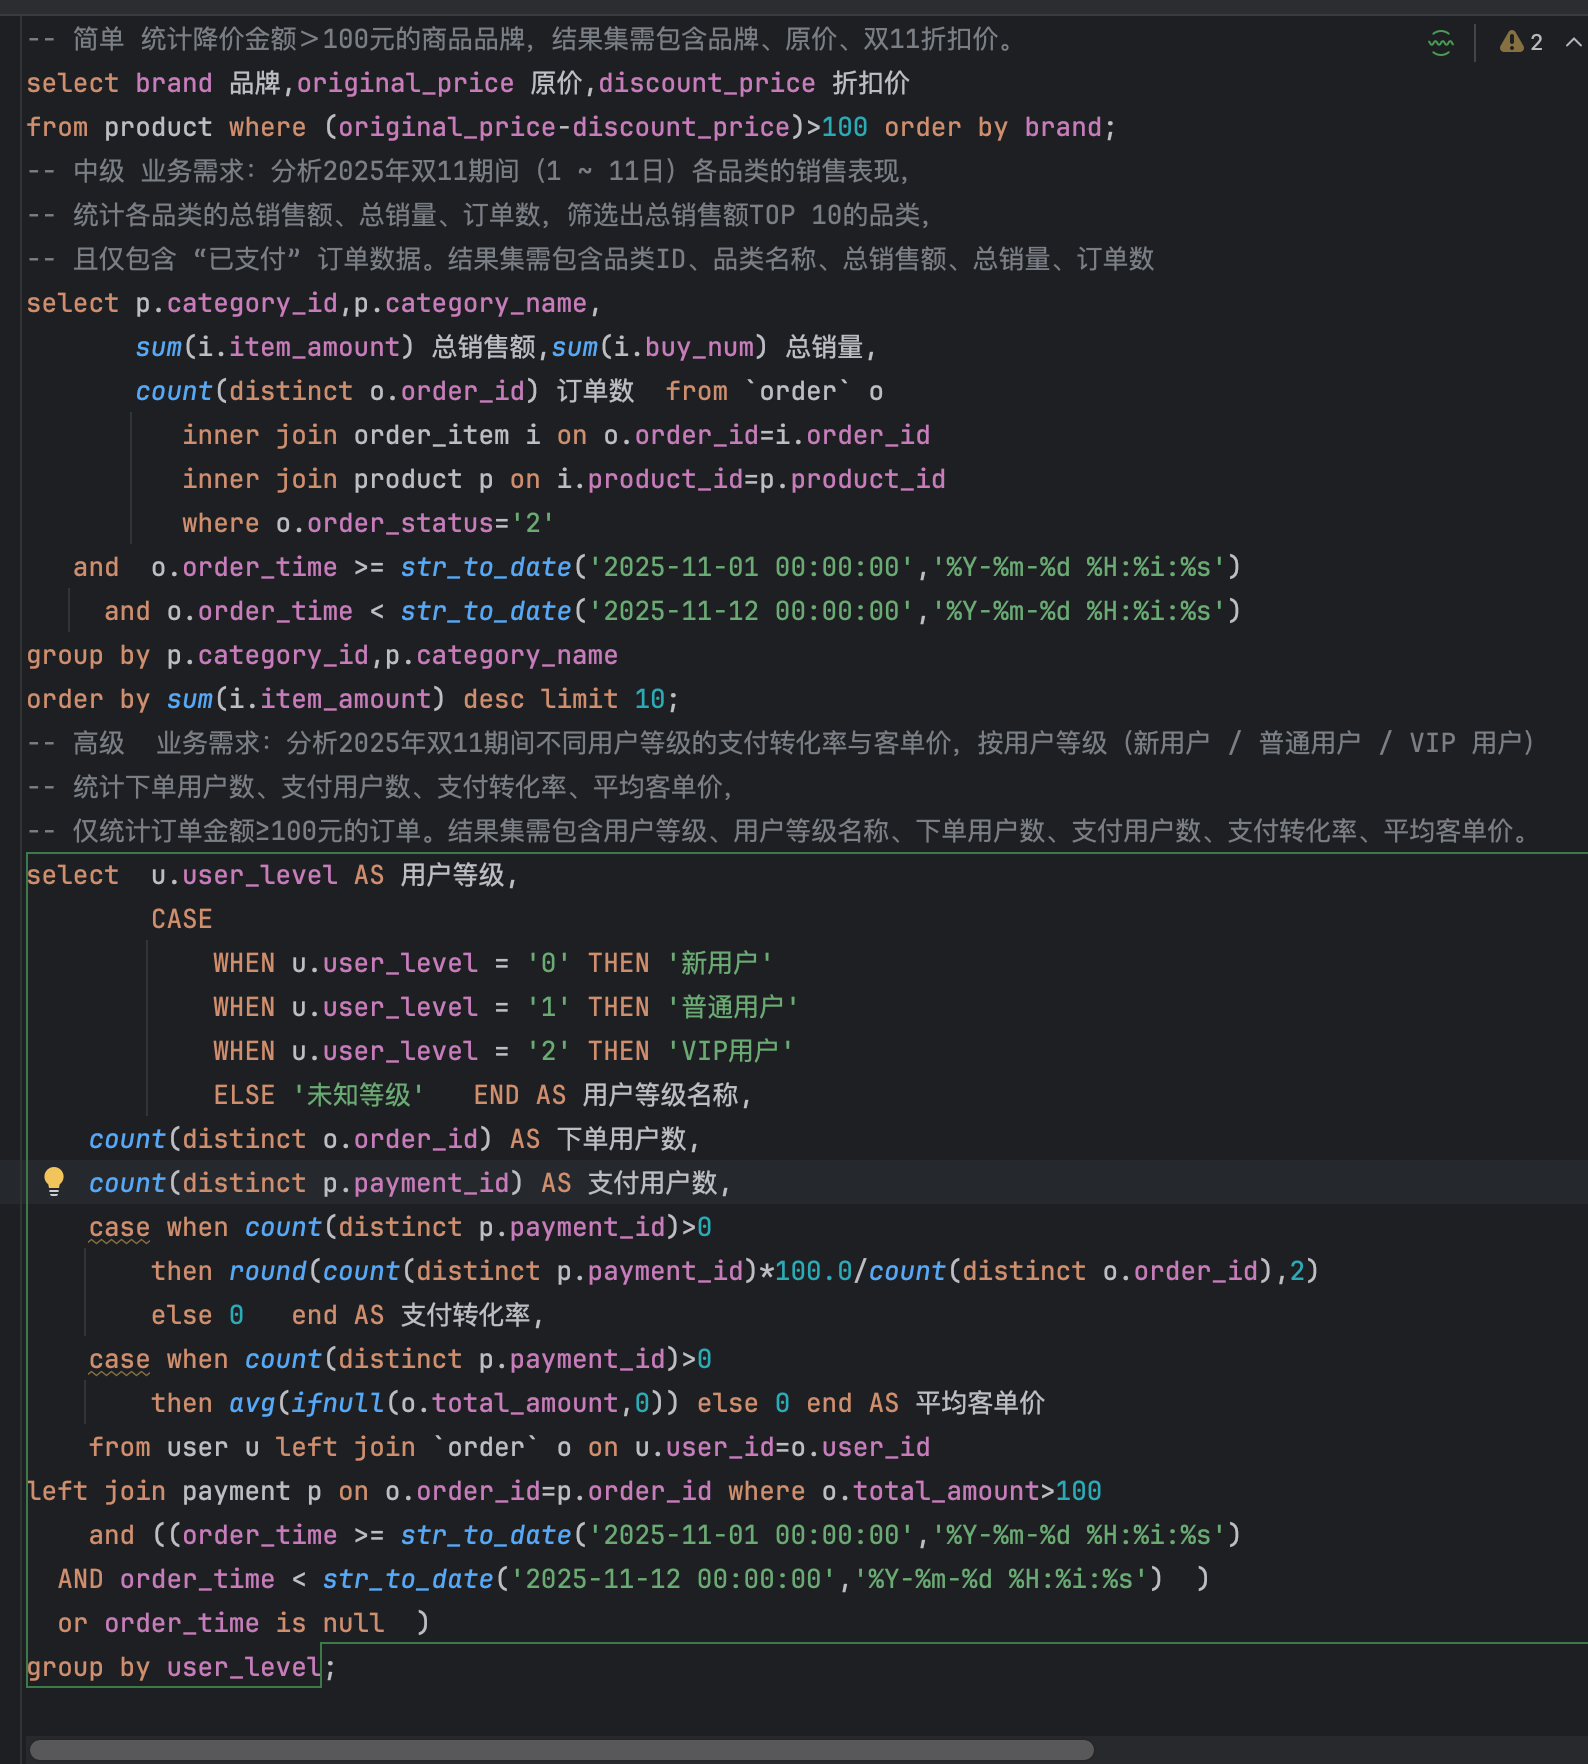The height and width of the screenshot is (1764, 1588).
Task: Click the up chevron beside the warnings count
Action: click(1573, 42)
